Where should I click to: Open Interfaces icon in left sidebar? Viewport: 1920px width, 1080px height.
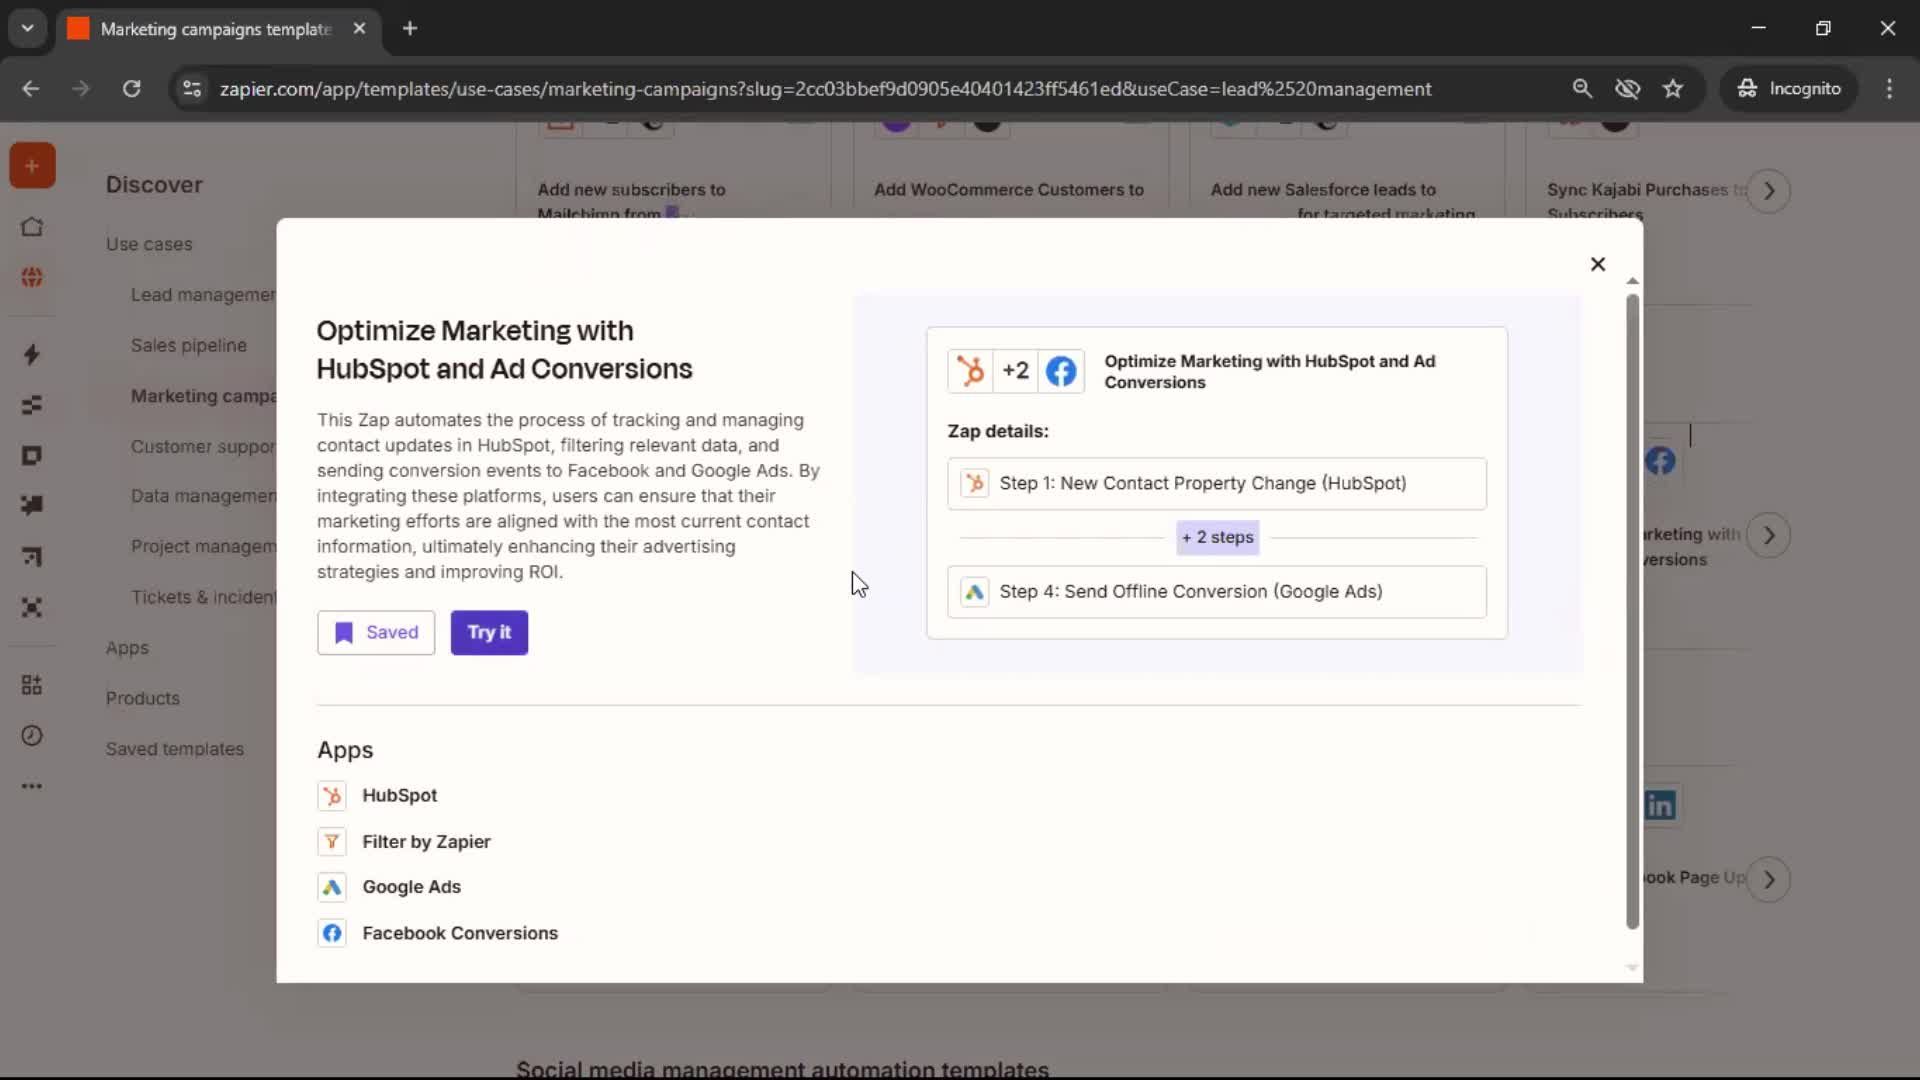[x=32, y=456]
